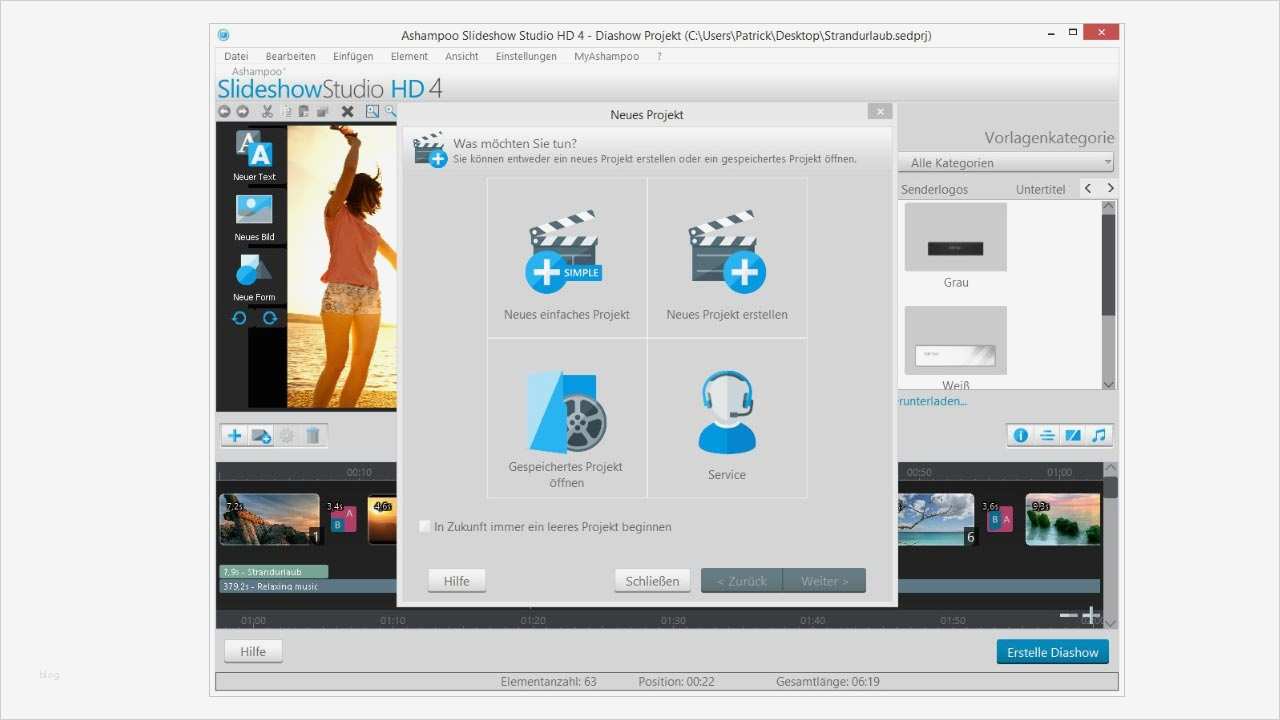Close the Neues Projekt dialog
1280x720 pixels.
(879, 112)
